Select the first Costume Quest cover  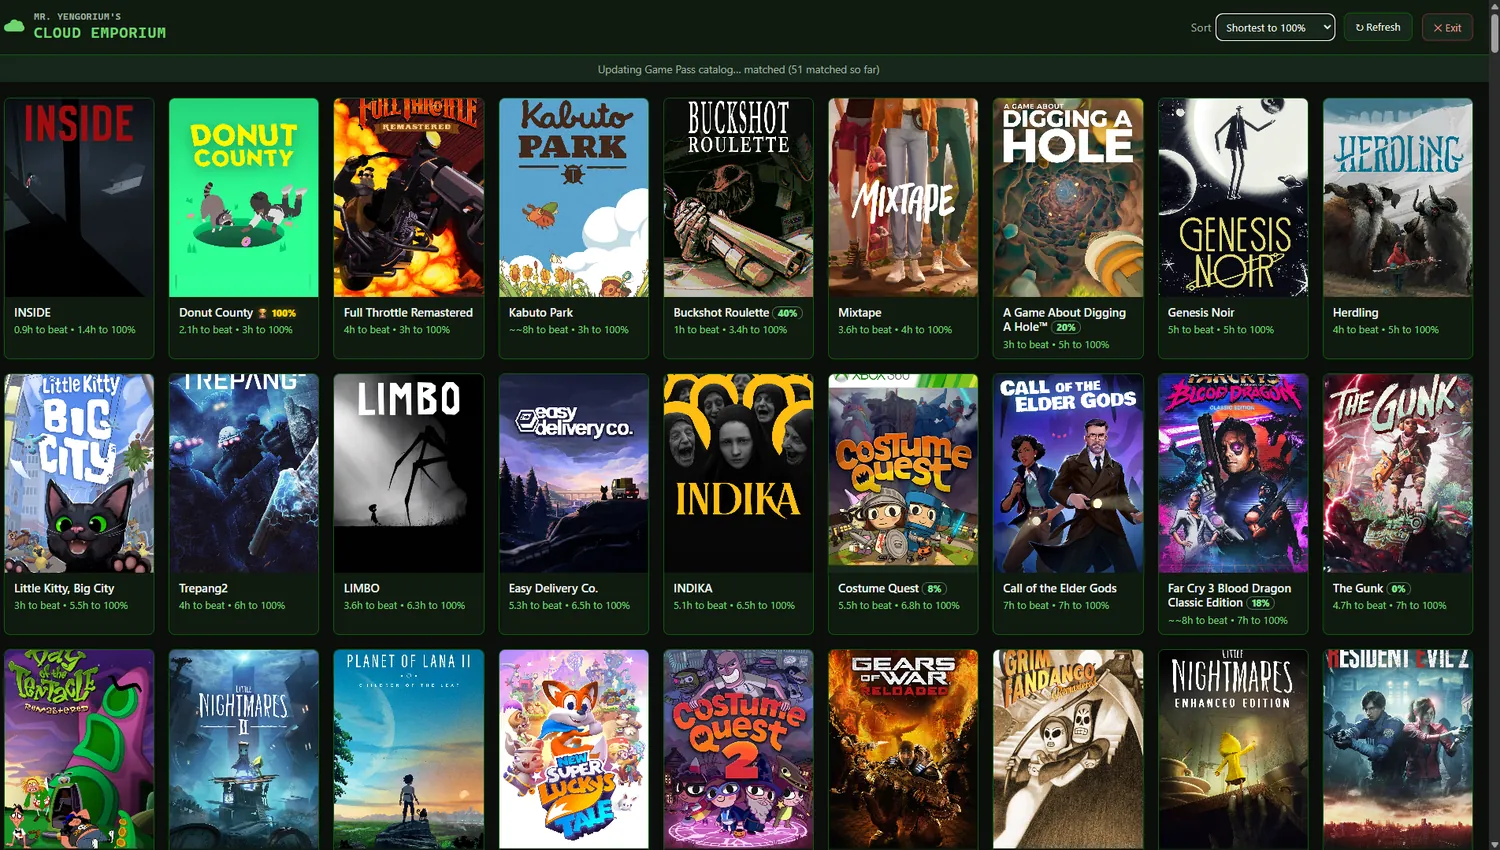click(903, 473)
